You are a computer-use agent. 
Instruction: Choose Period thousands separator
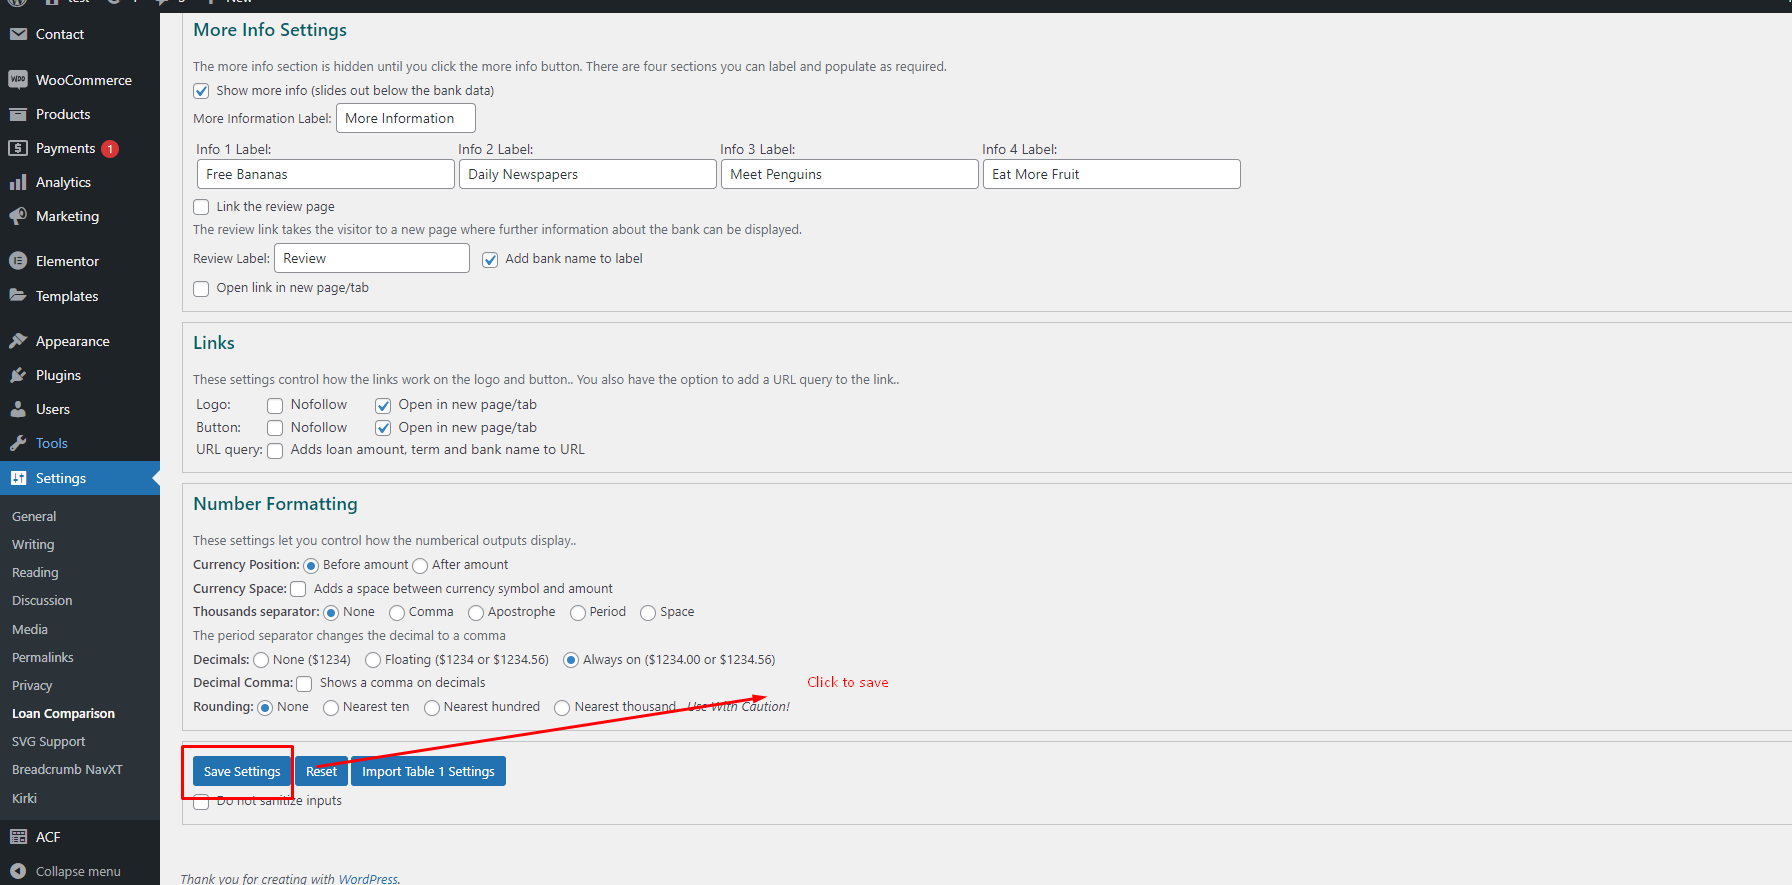(x=578, y=613)
